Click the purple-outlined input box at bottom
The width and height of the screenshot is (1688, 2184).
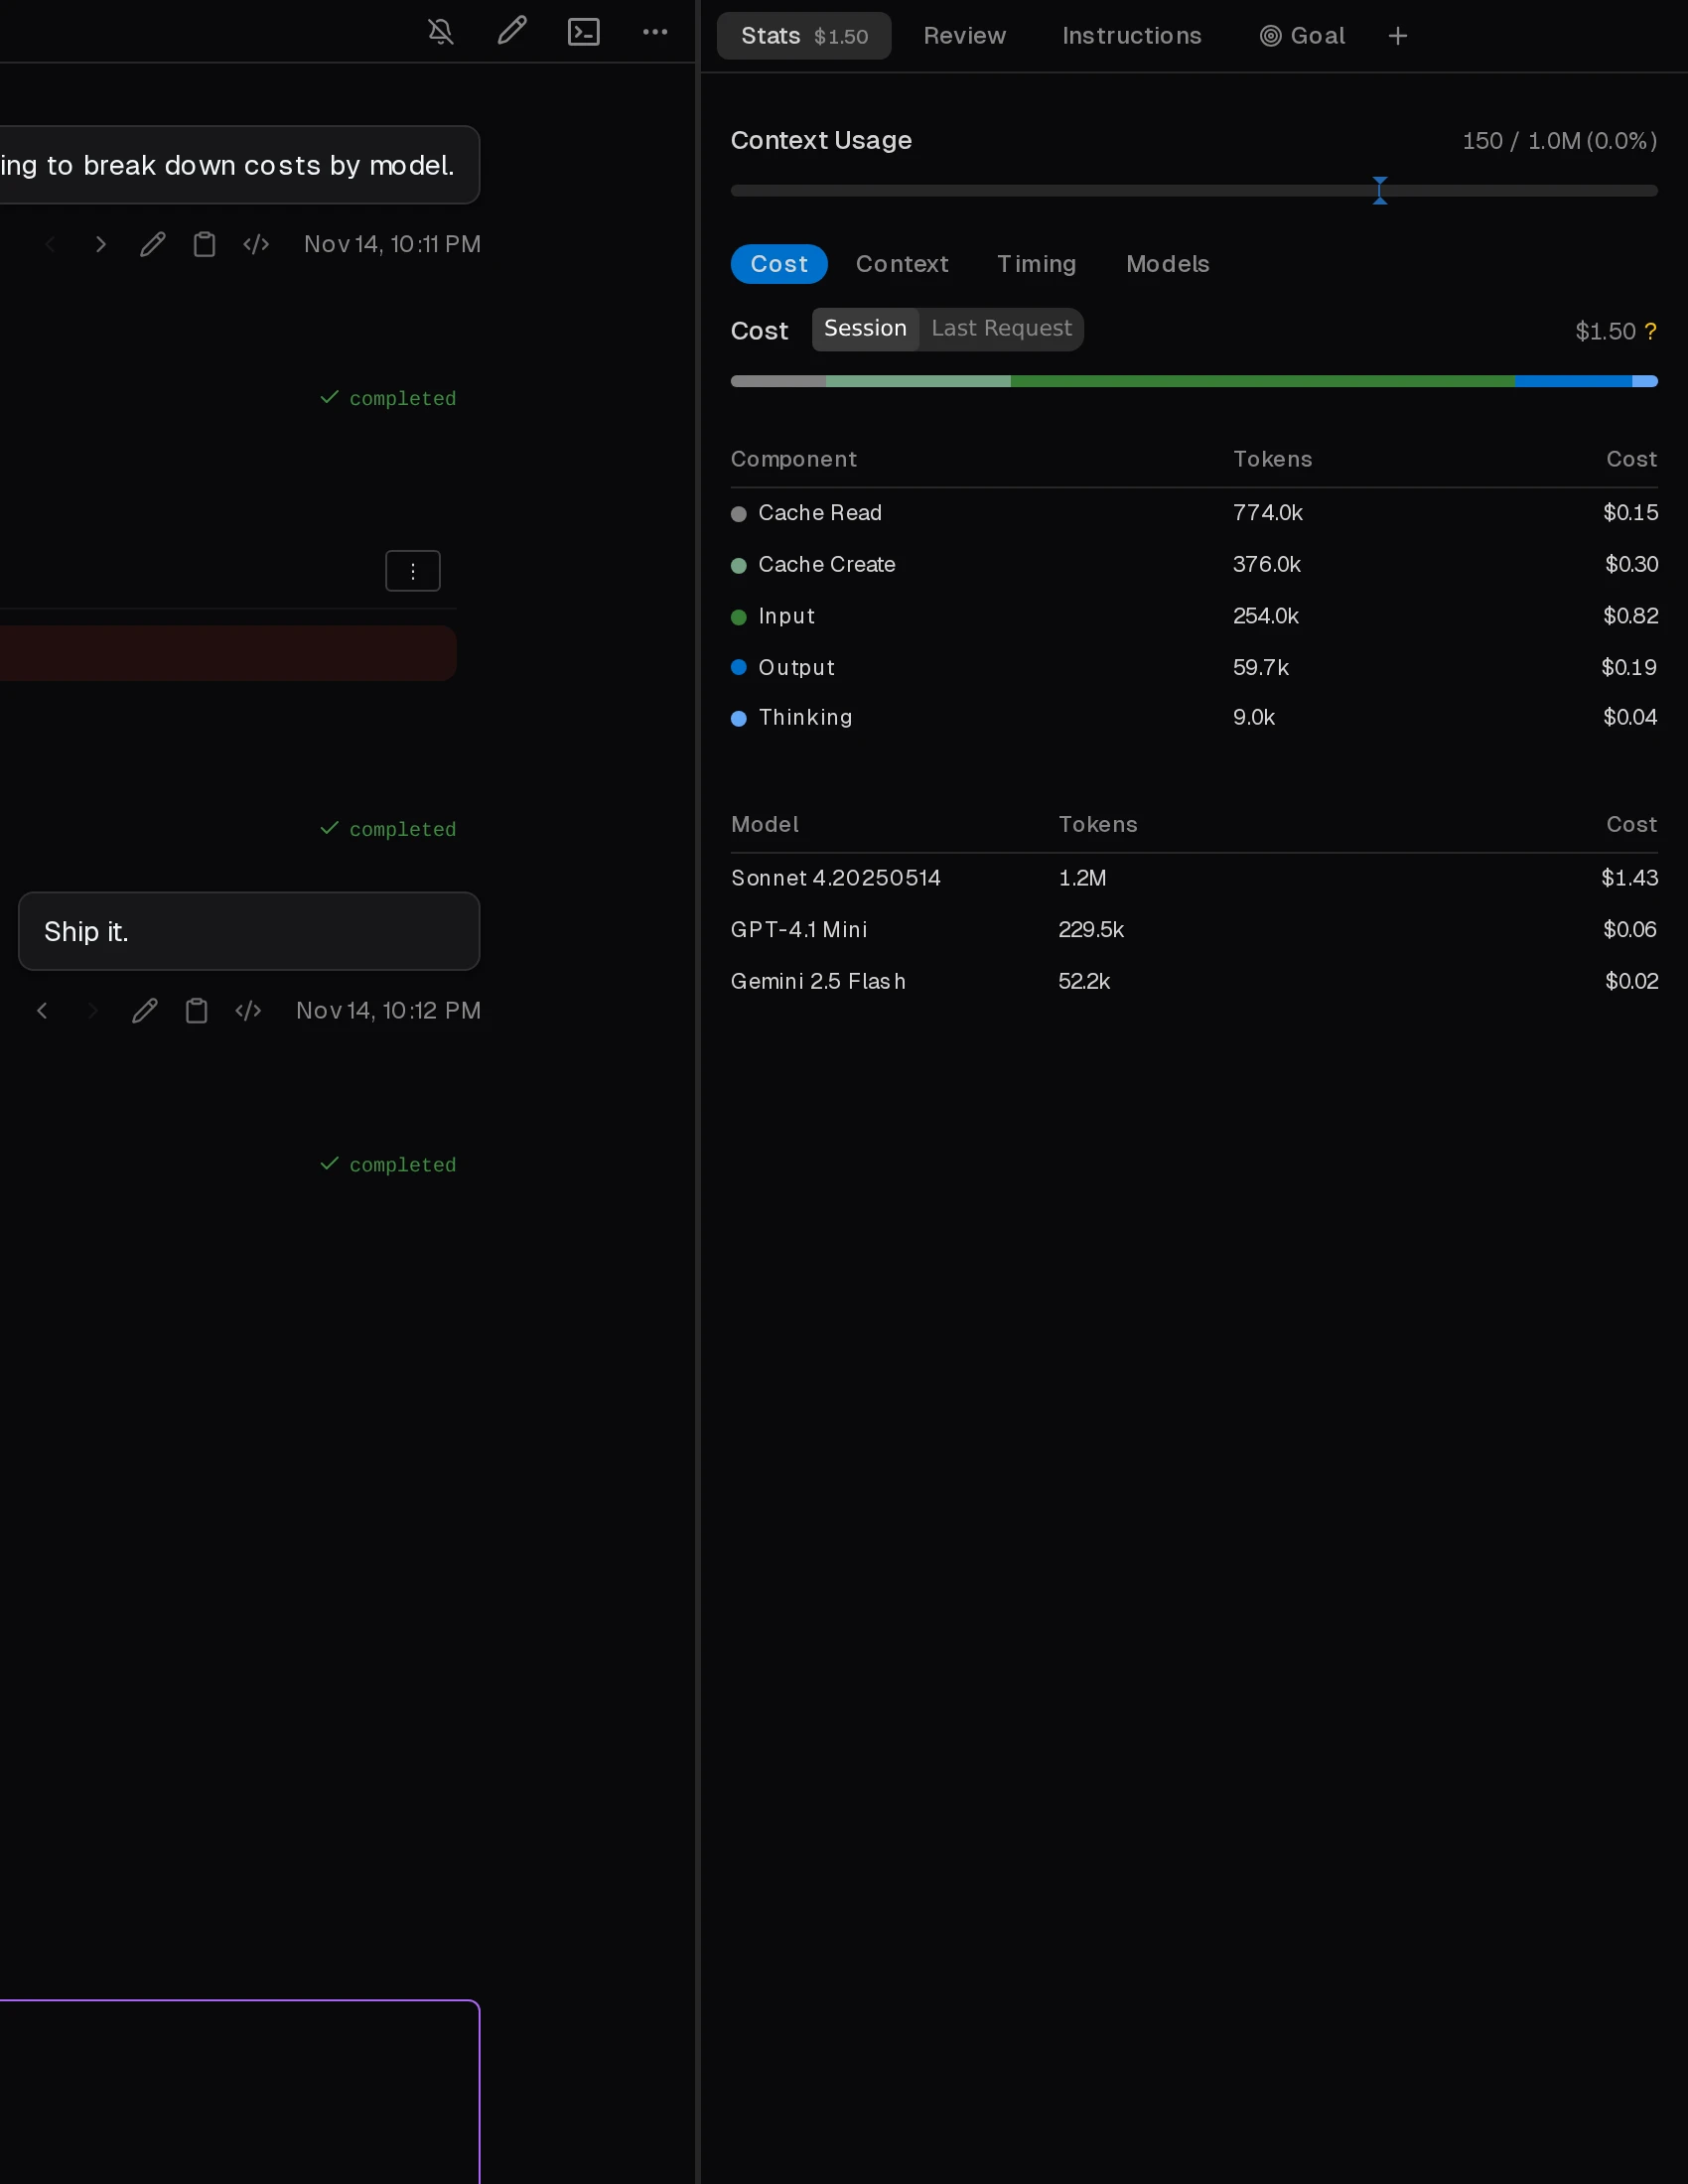[240, 2091]
